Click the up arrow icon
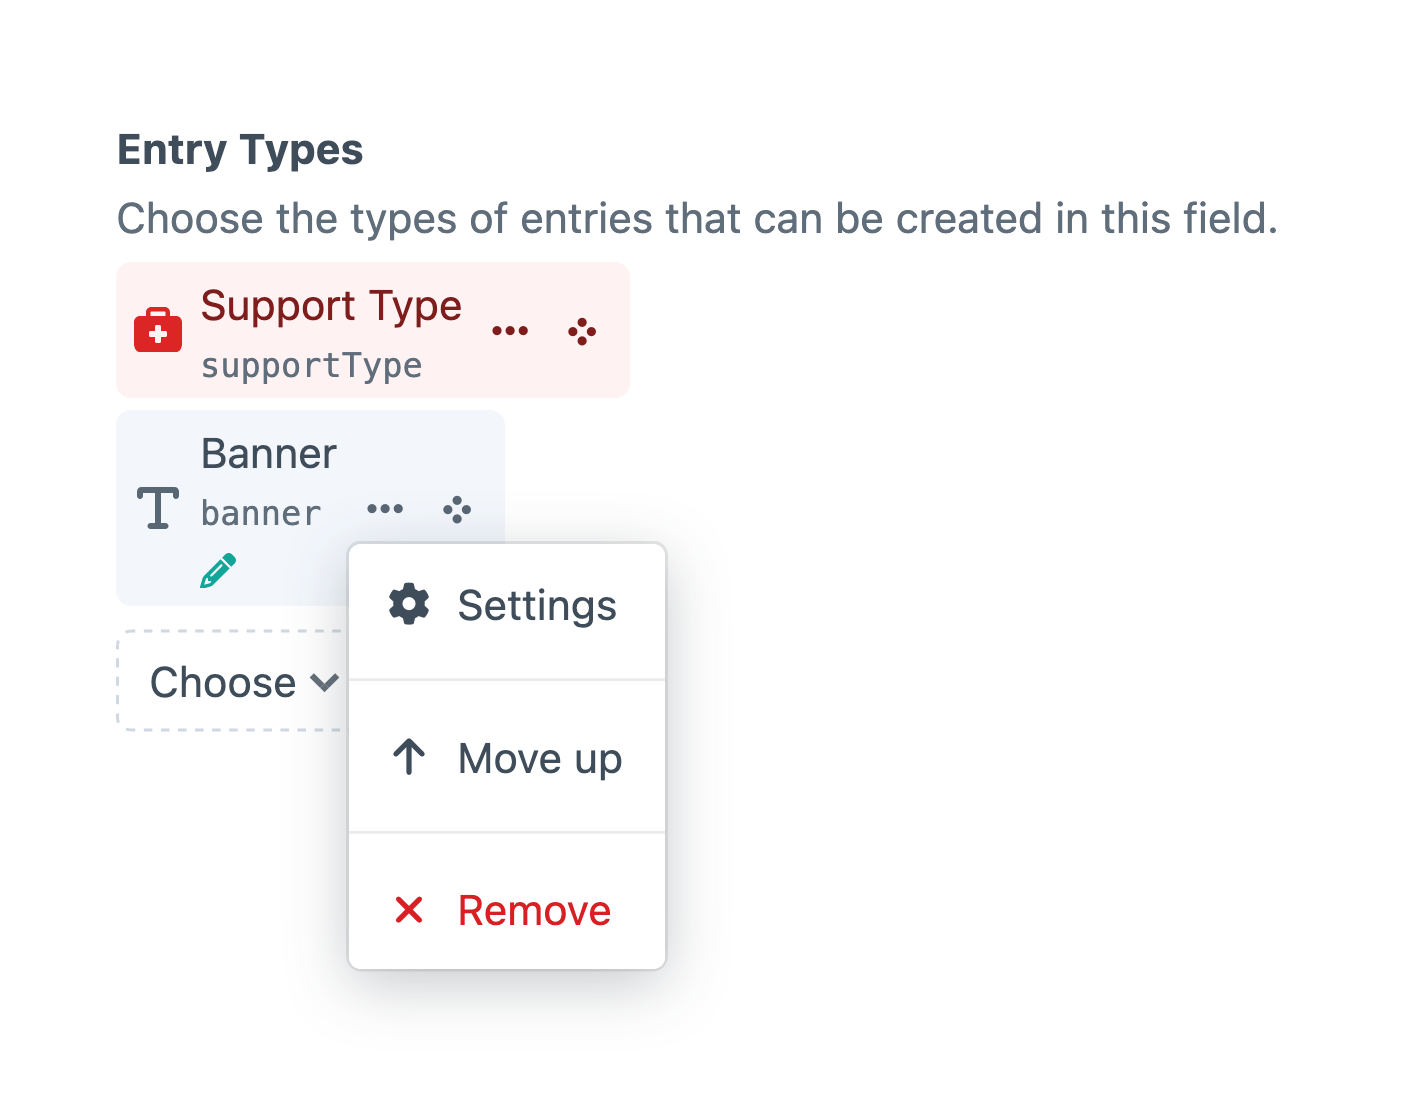Viewport: 1418px width, 1097px height. [409, 758]
